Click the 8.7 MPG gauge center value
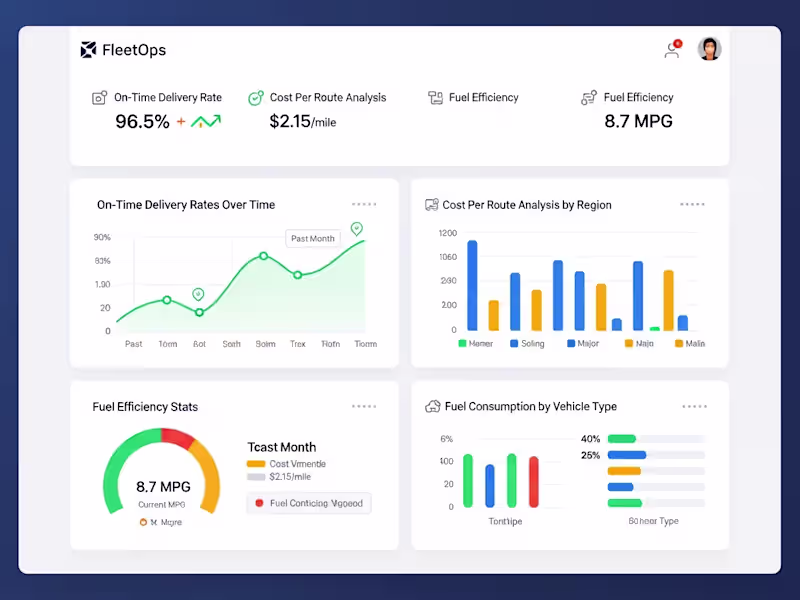The image size is (800, 600). click(x=163, y=487)
